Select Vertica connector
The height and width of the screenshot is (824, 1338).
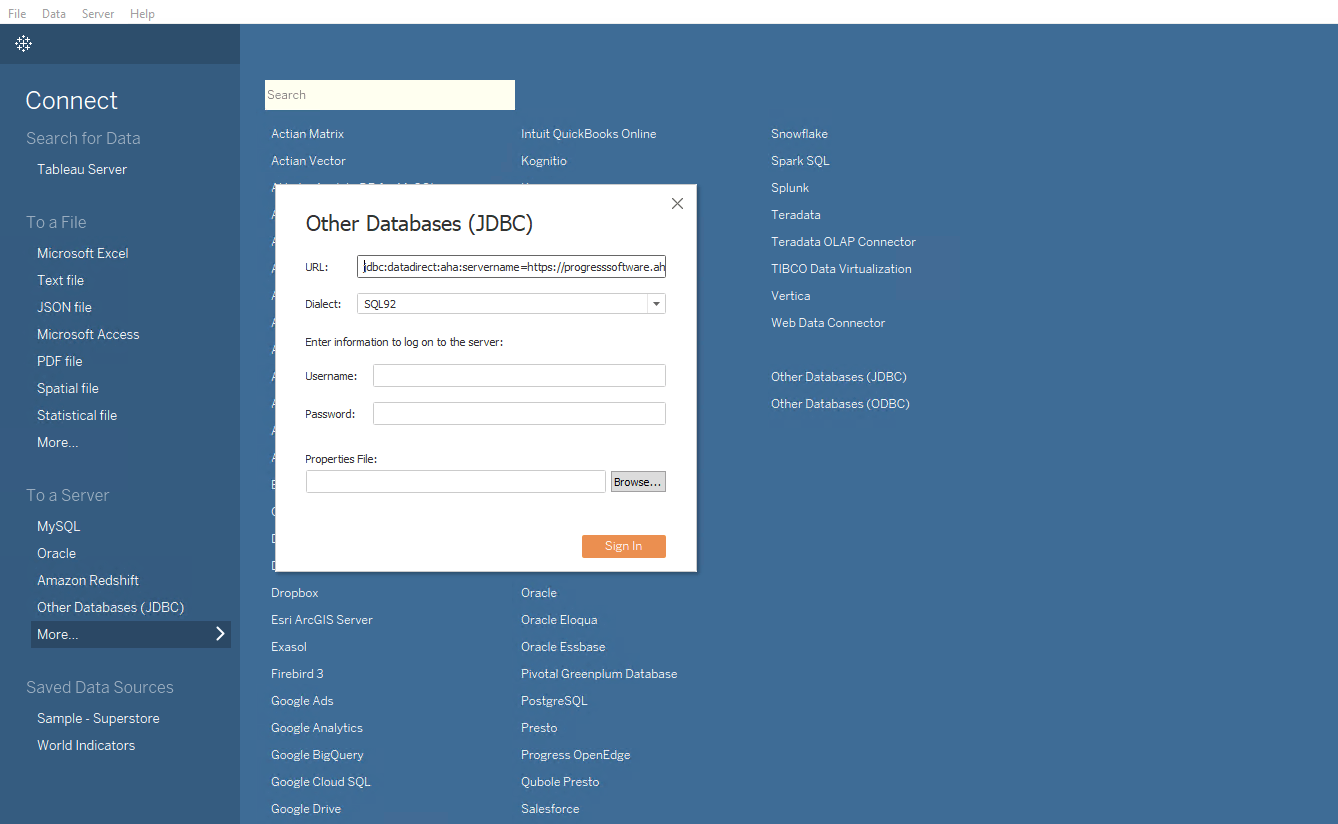click(790, 296)
